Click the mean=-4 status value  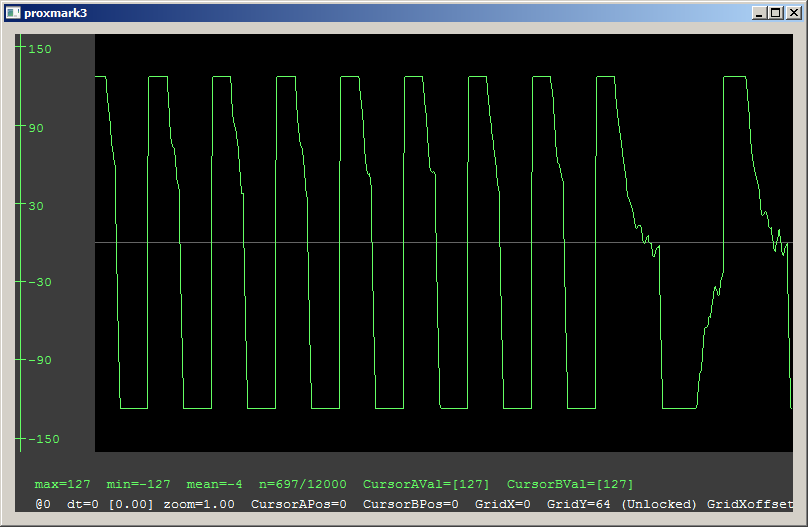pos(214,484)
